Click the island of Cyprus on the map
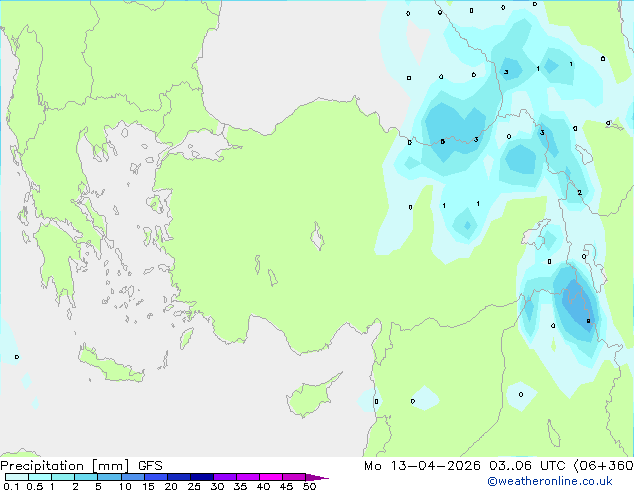The height and width of the screenshot is (490, 634). 309,397
